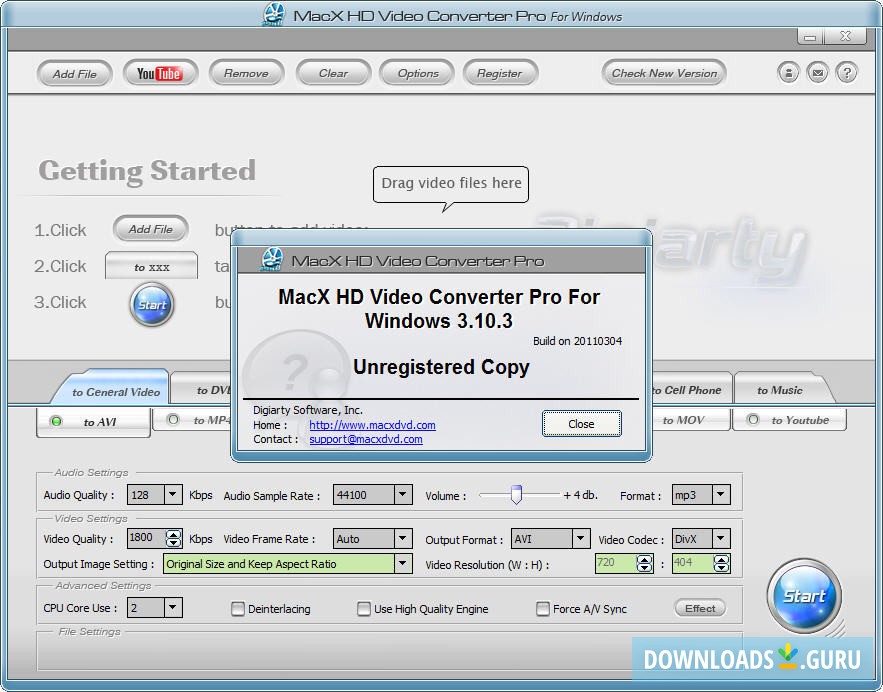This screenshot has width=883, height=692.
Task: Open the Audio Quality dropdown
Action: click(173, 495)
